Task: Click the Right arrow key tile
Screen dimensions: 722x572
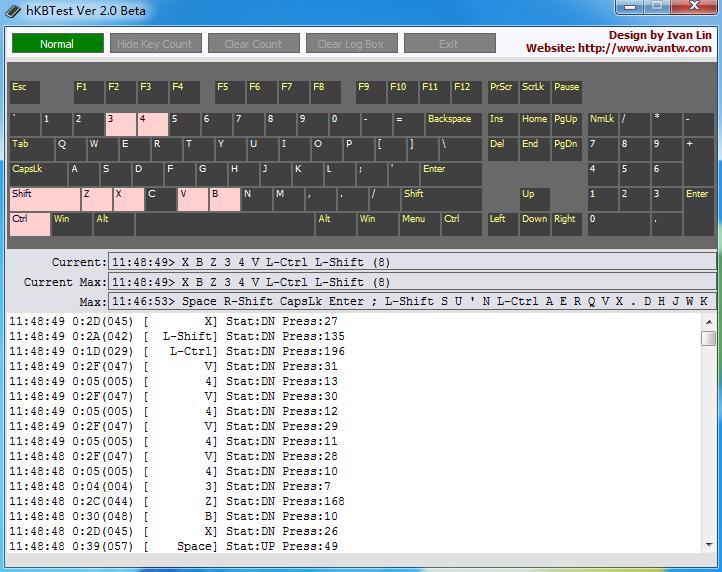Action: pos(567,224)
